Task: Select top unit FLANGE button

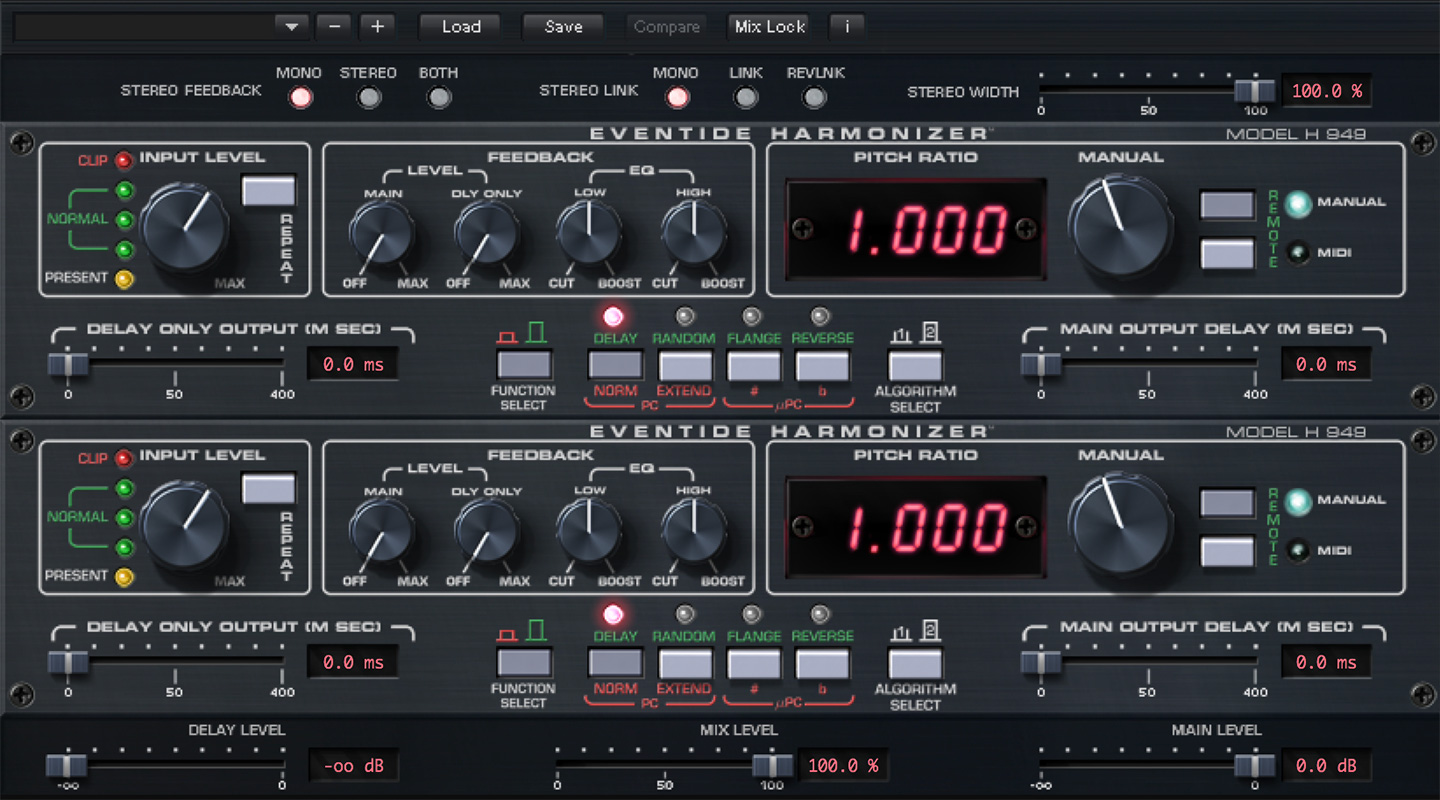Action: [x=754, y=365]
